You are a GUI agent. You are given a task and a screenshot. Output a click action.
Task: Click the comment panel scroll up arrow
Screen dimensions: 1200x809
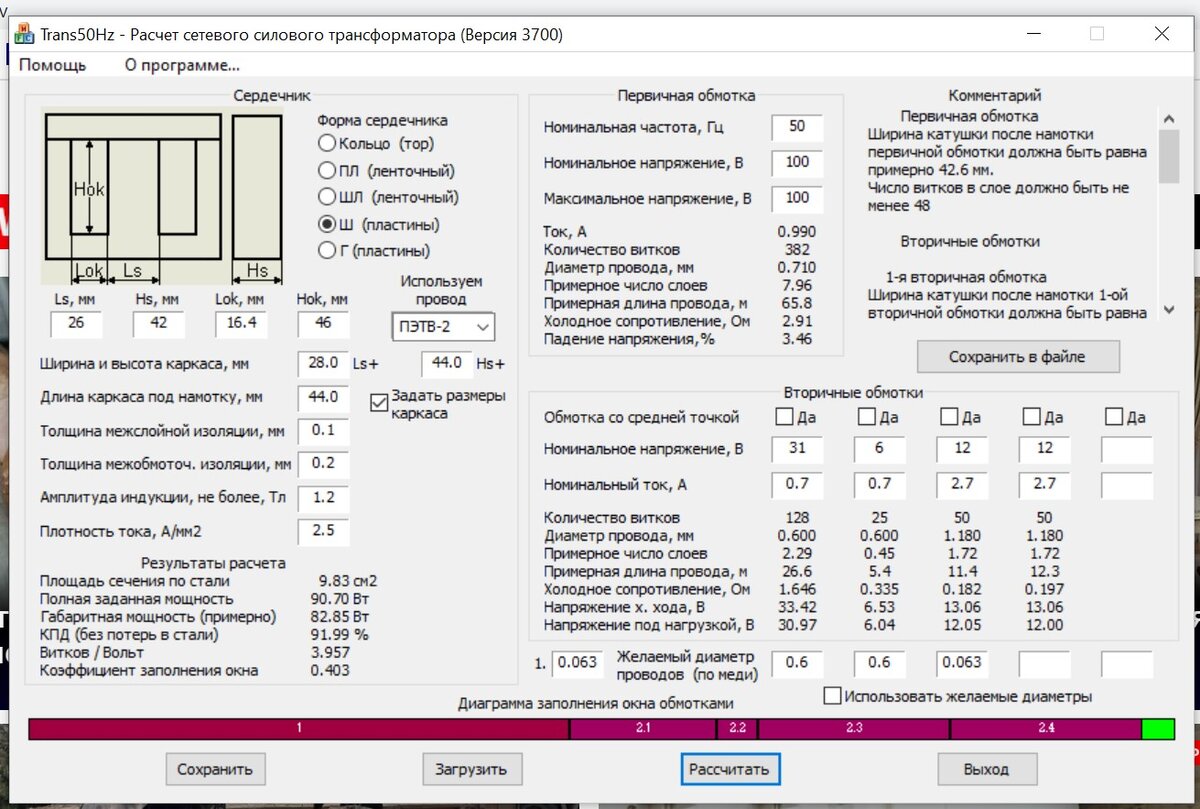pos(1169,118)
